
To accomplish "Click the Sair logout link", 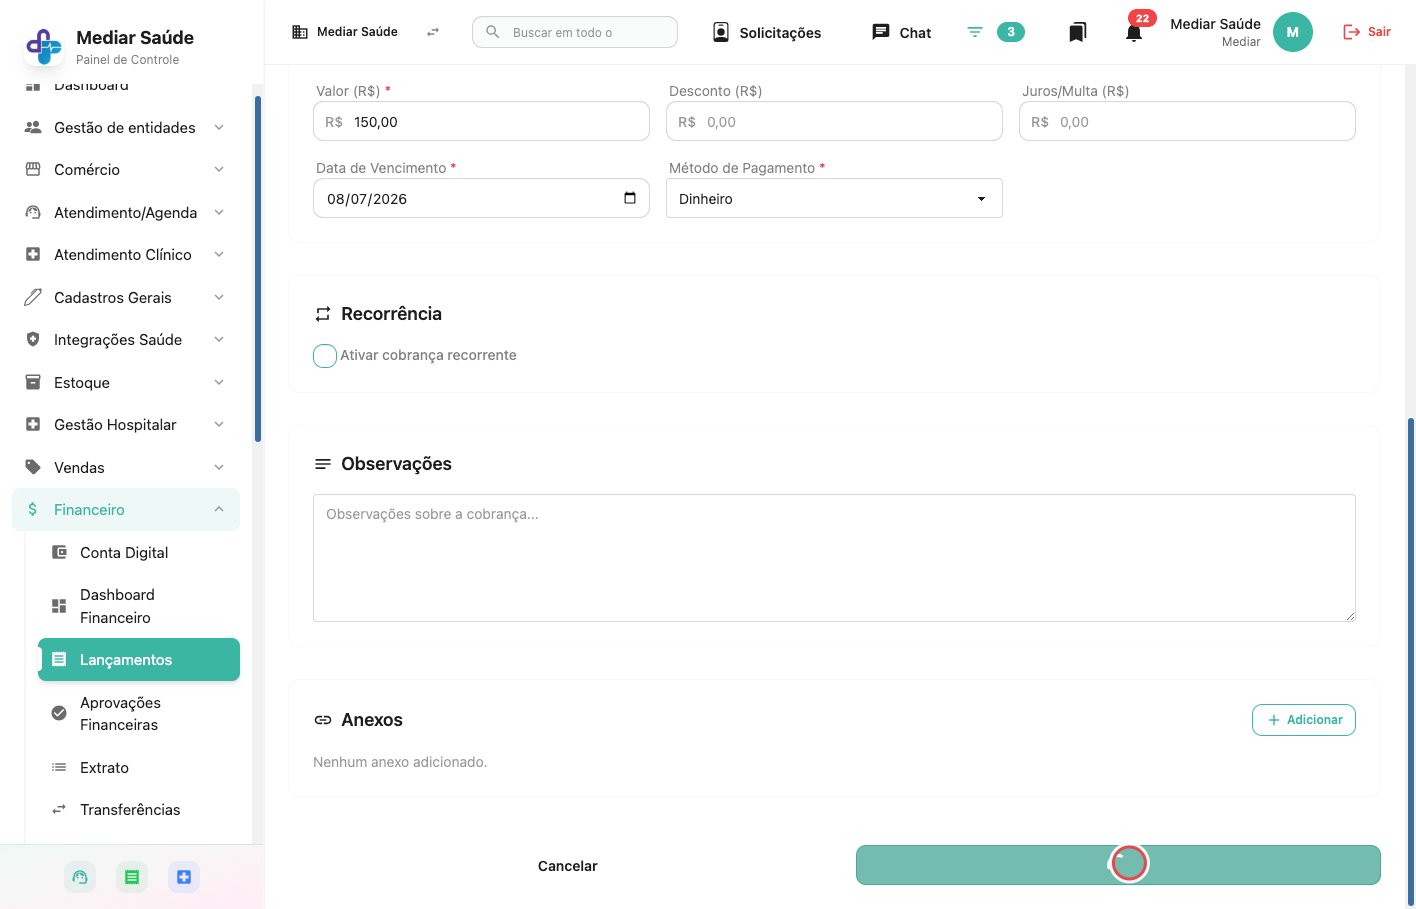I will click(x=1366, y=32).
